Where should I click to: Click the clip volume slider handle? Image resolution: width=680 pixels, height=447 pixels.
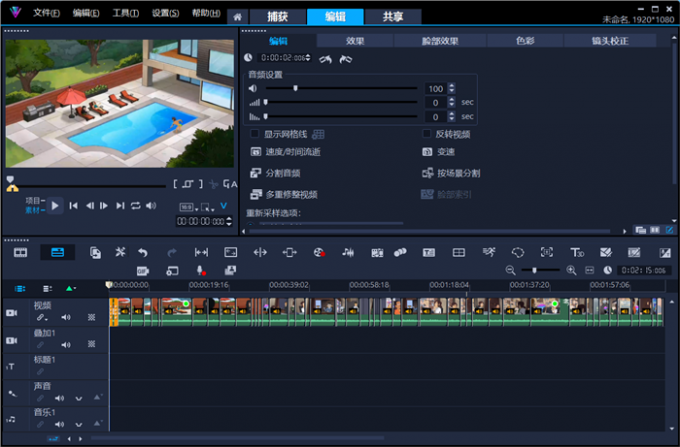295,88
